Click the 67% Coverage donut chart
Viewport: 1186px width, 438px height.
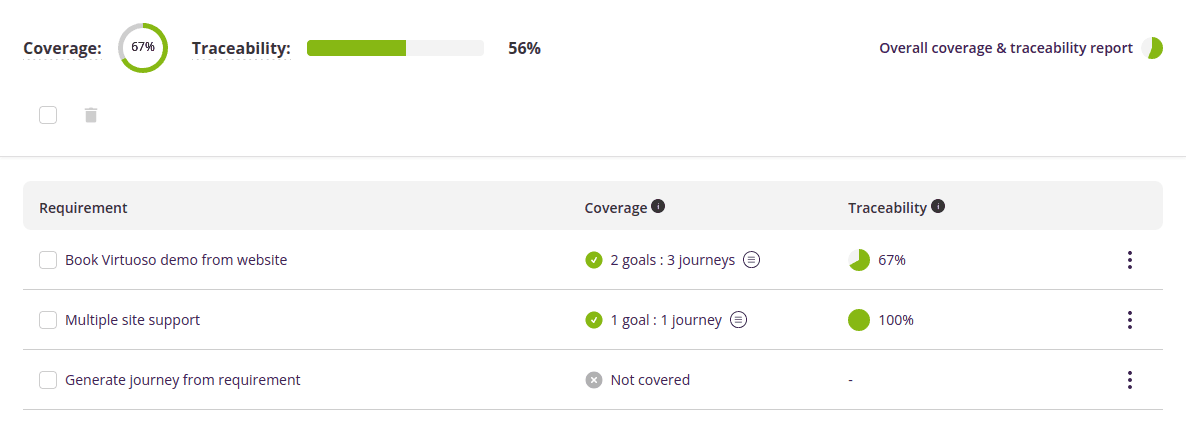pyautogui.click(x=143, y=48)
